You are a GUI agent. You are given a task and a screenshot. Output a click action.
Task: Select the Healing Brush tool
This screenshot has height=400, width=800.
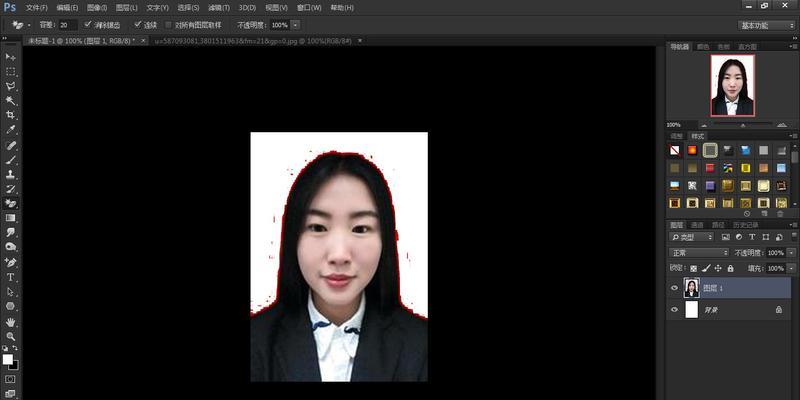pos(10,145)
